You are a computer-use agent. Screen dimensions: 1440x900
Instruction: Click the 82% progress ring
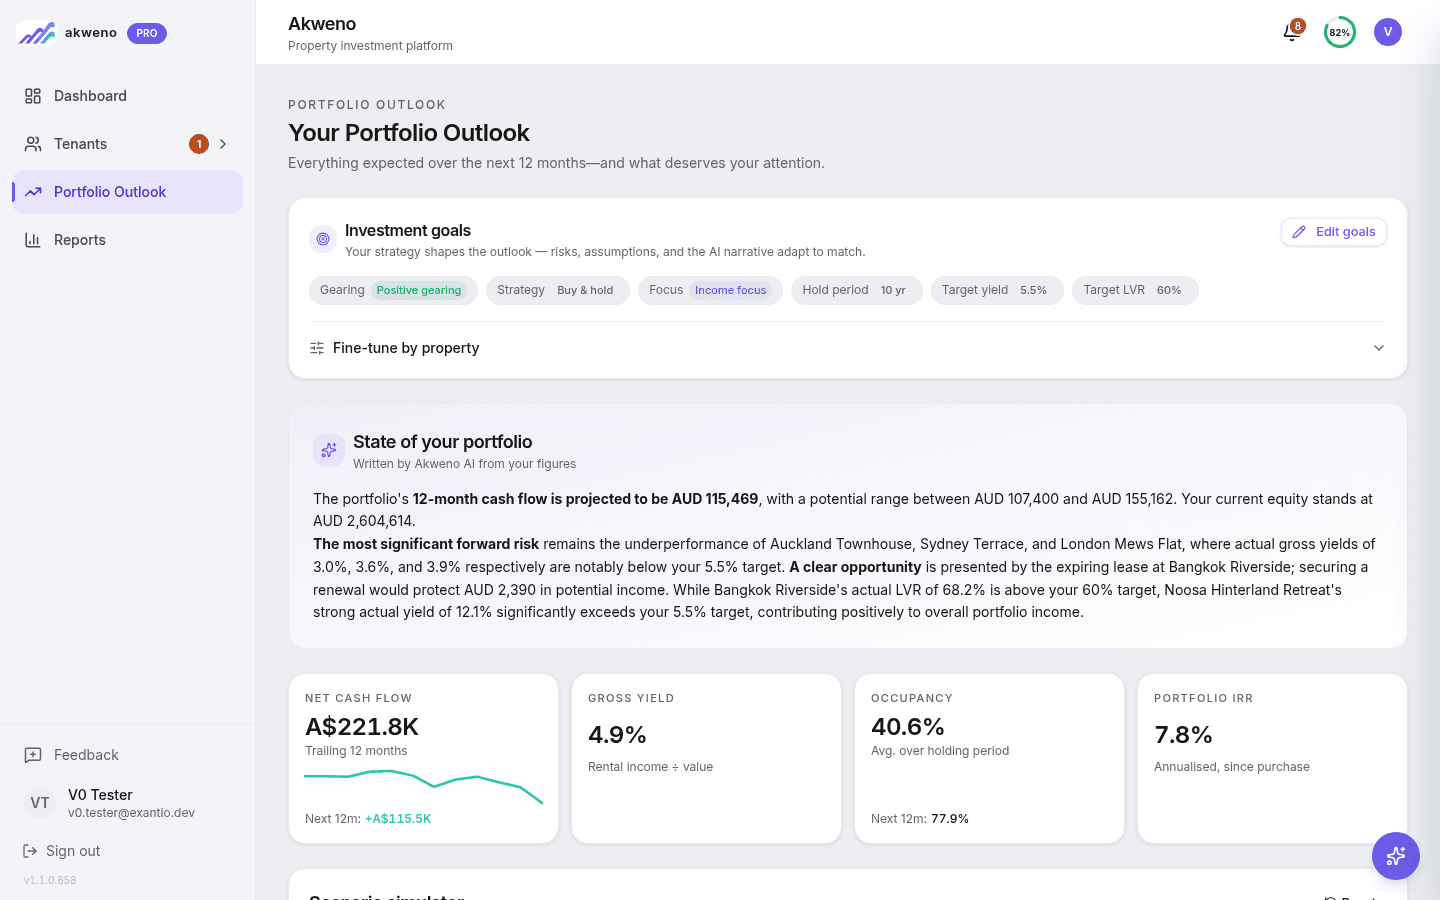pyautogui.click(x=1340, y=32)
